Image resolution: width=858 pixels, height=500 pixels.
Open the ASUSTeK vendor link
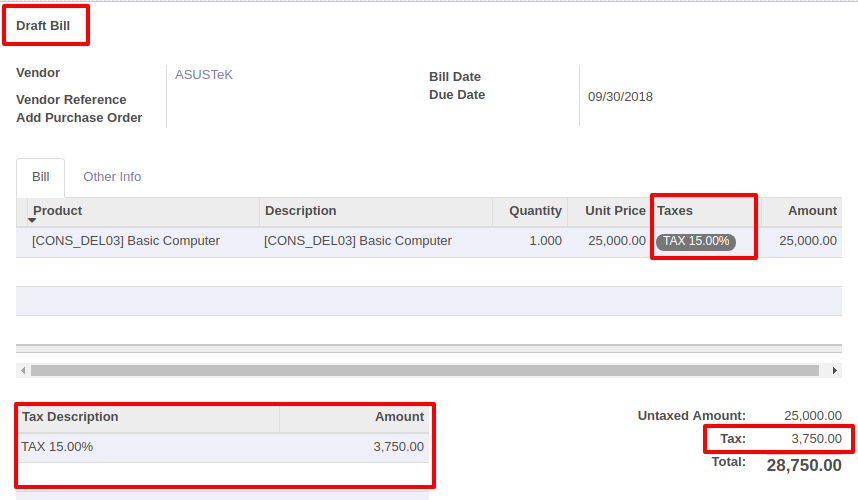click(204, 75)
